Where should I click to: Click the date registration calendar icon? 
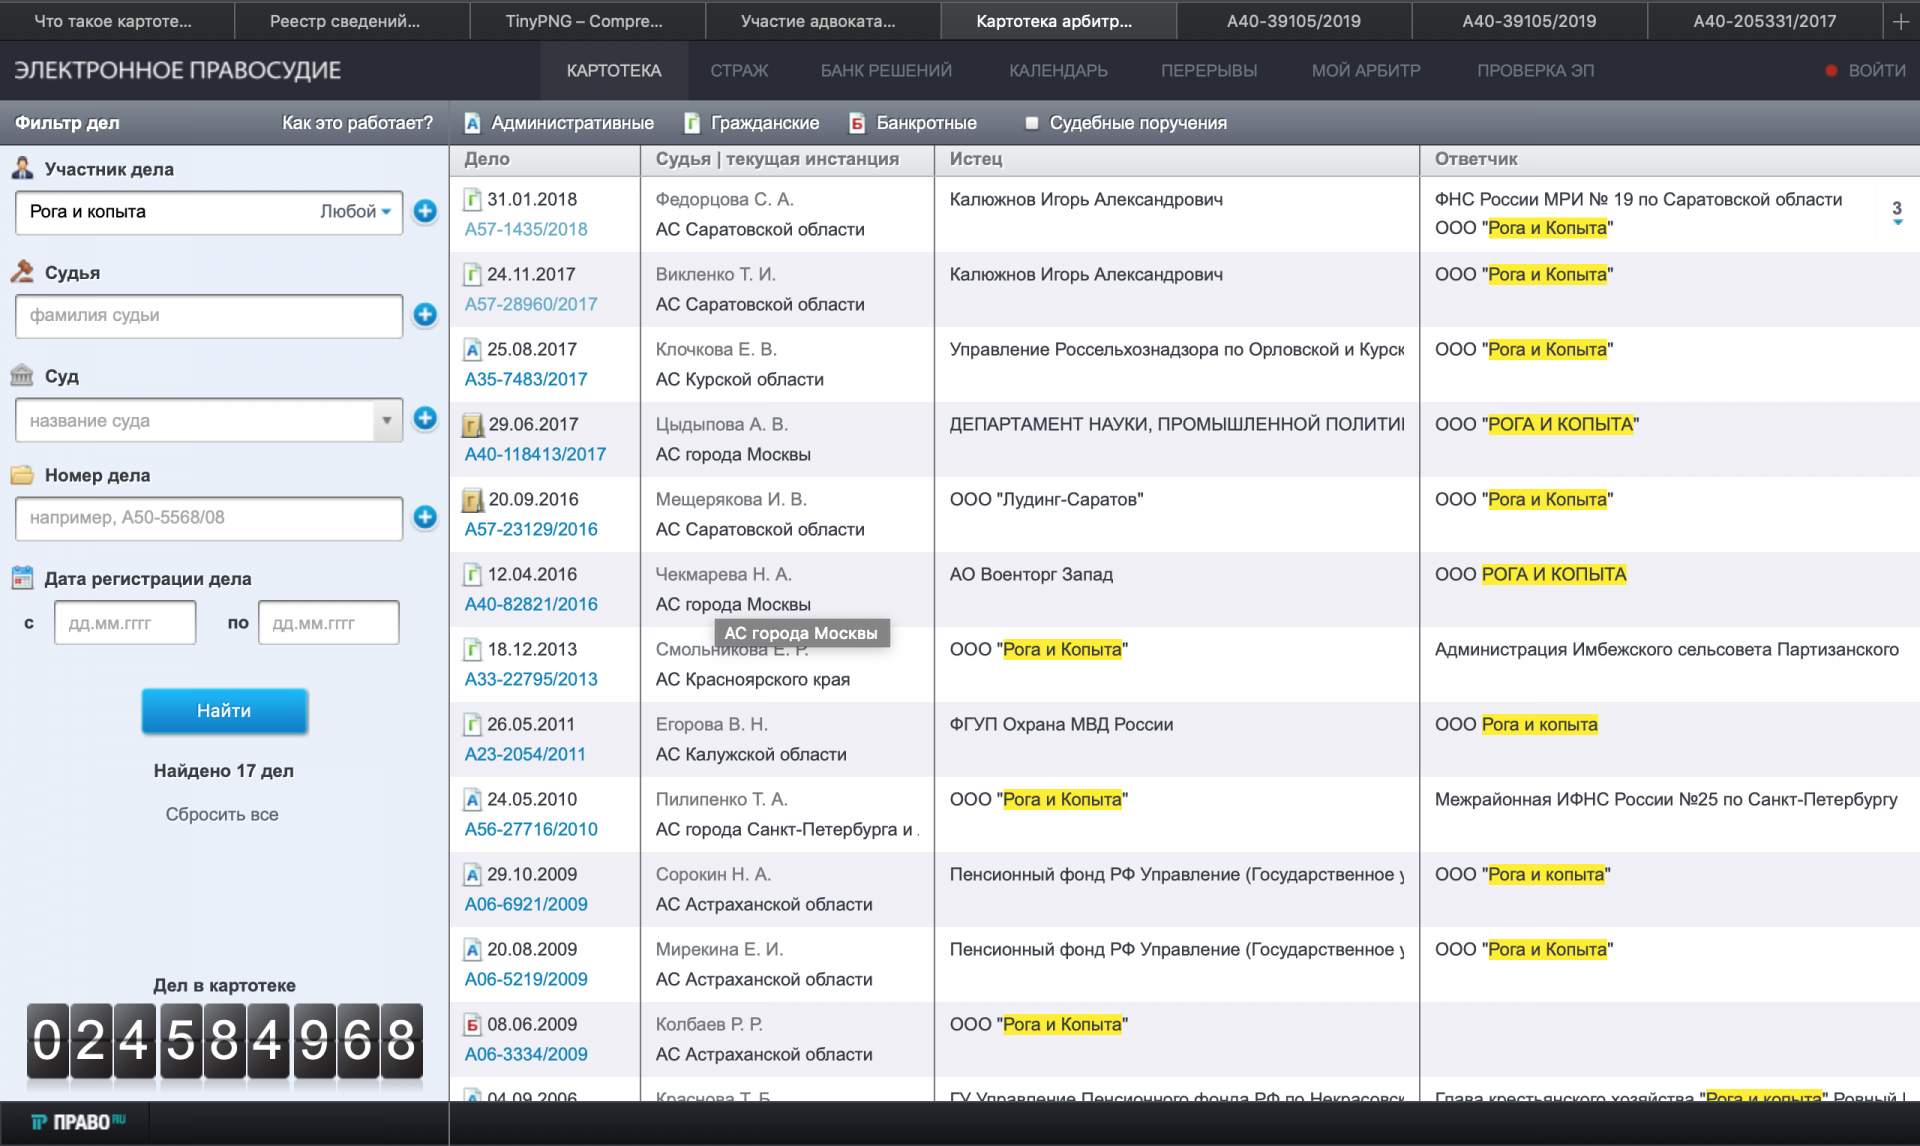point(22,578)
